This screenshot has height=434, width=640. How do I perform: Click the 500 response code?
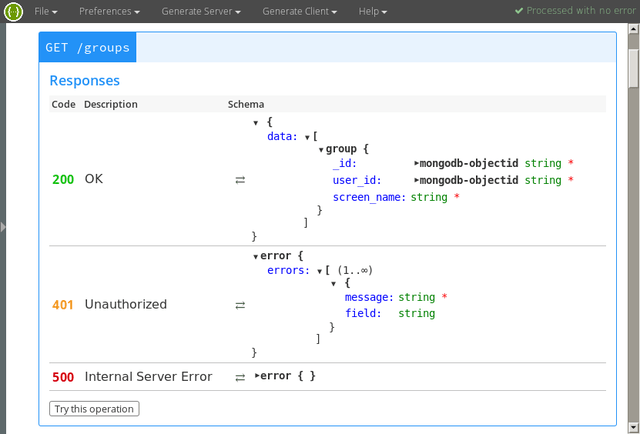(63, 377)
